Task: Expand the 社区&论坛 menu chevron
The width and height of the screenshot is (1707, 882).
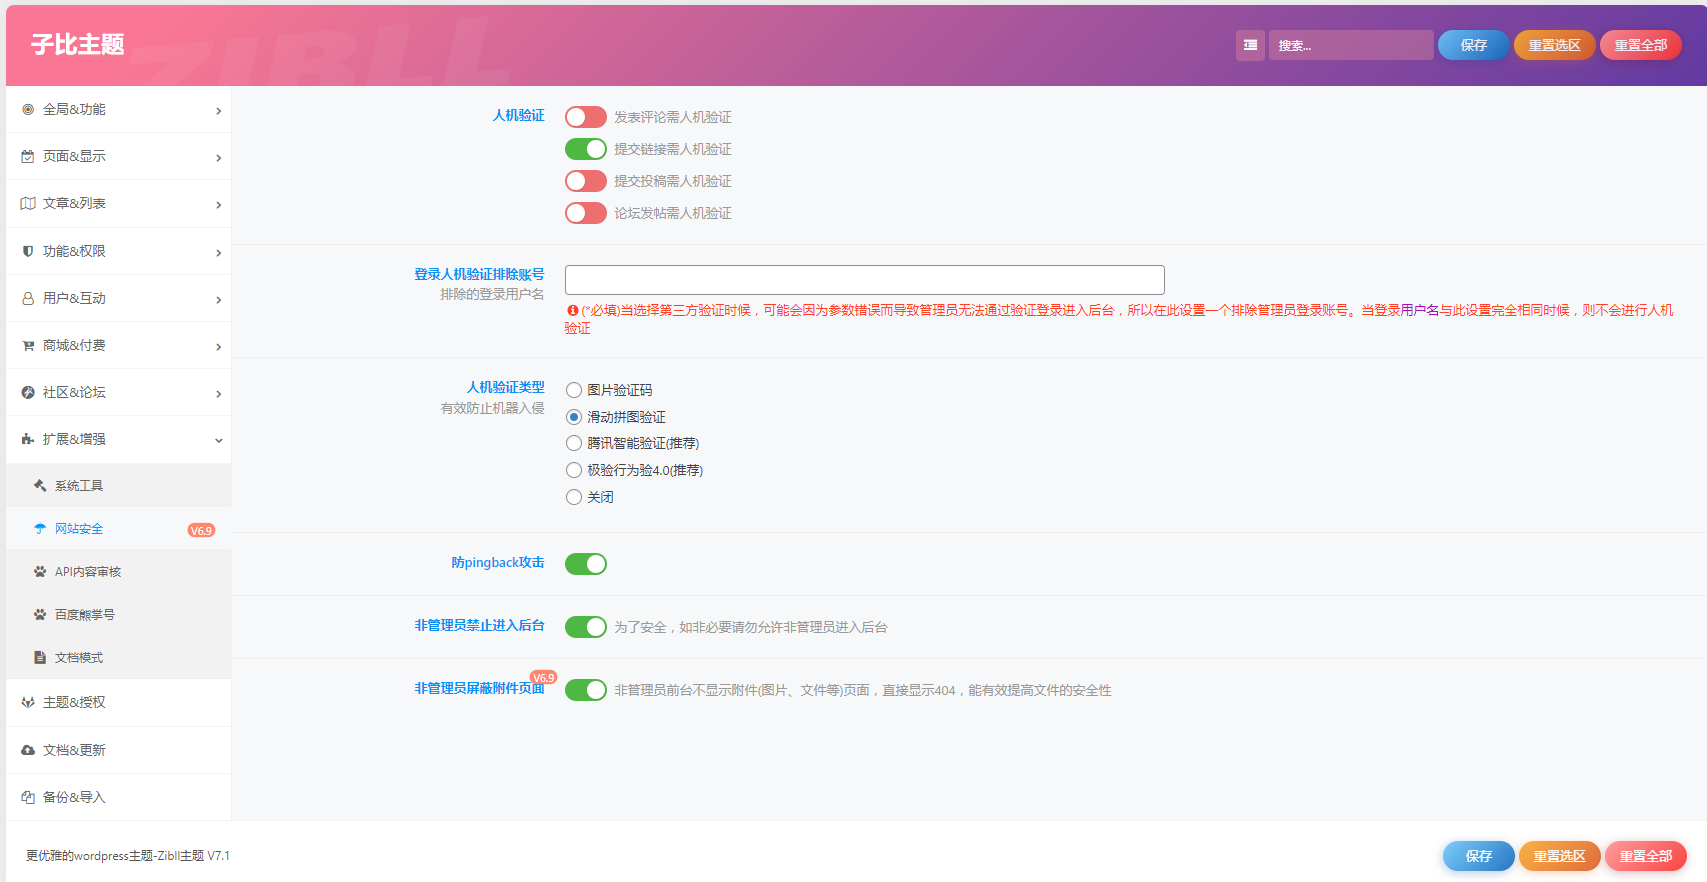Action: coord(218,393)
